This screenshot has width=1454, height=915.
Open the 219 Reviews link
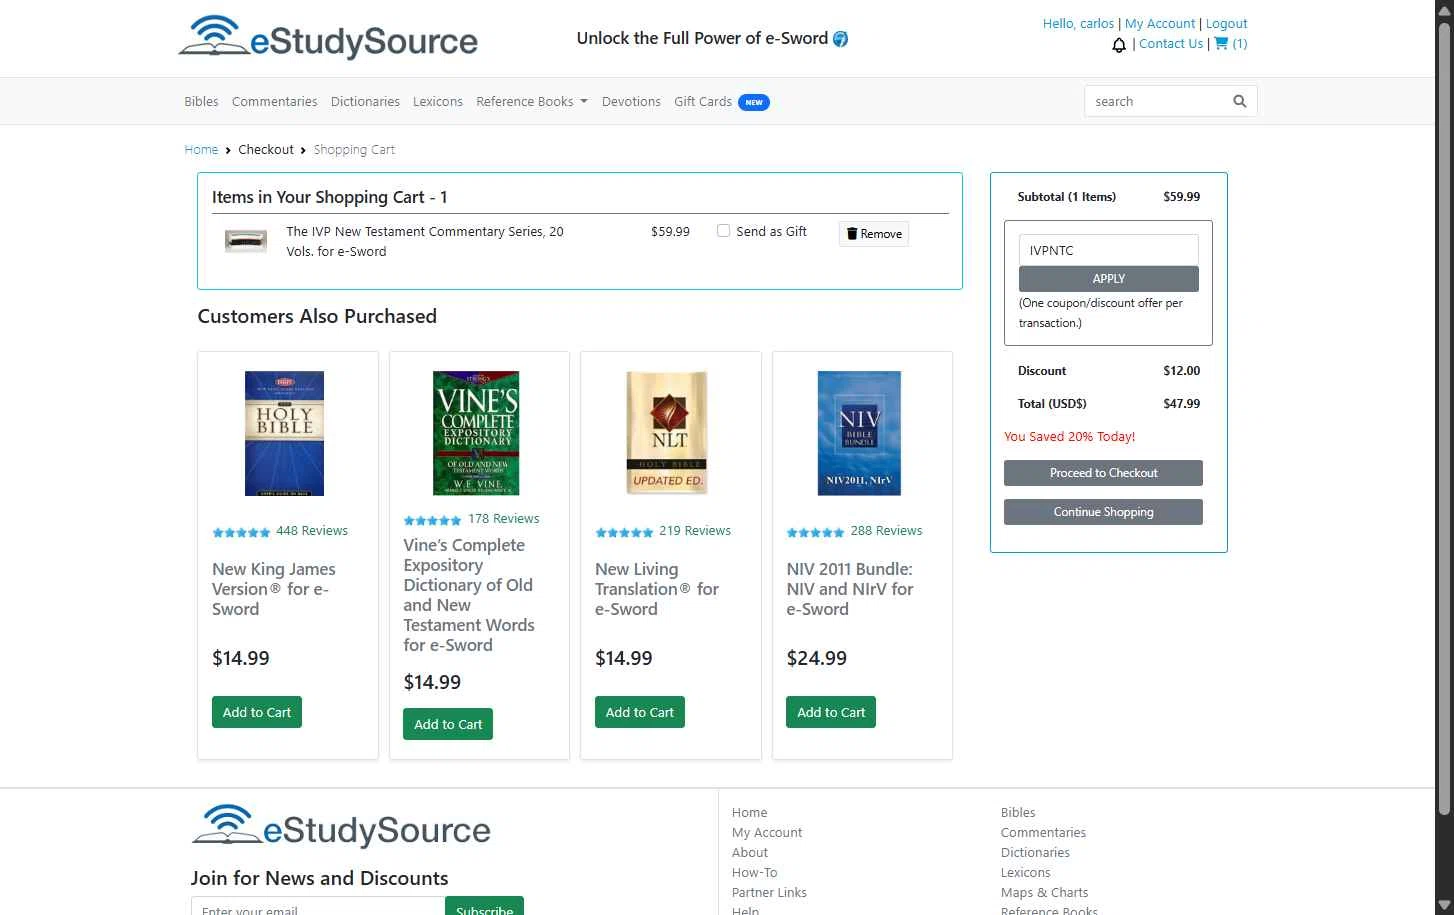coord(695,531)
